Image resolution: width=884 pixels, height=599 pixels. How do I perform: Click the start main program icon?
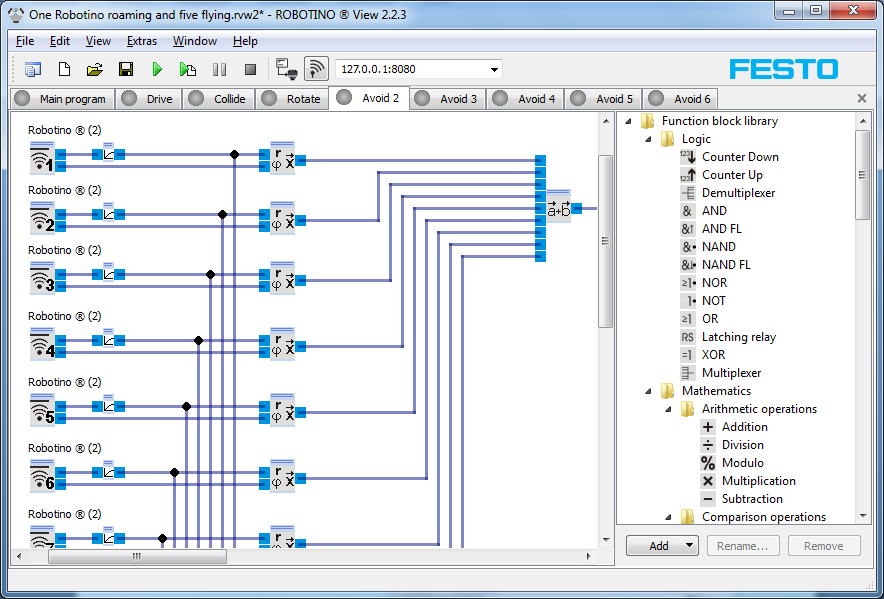tap(188, 69)
